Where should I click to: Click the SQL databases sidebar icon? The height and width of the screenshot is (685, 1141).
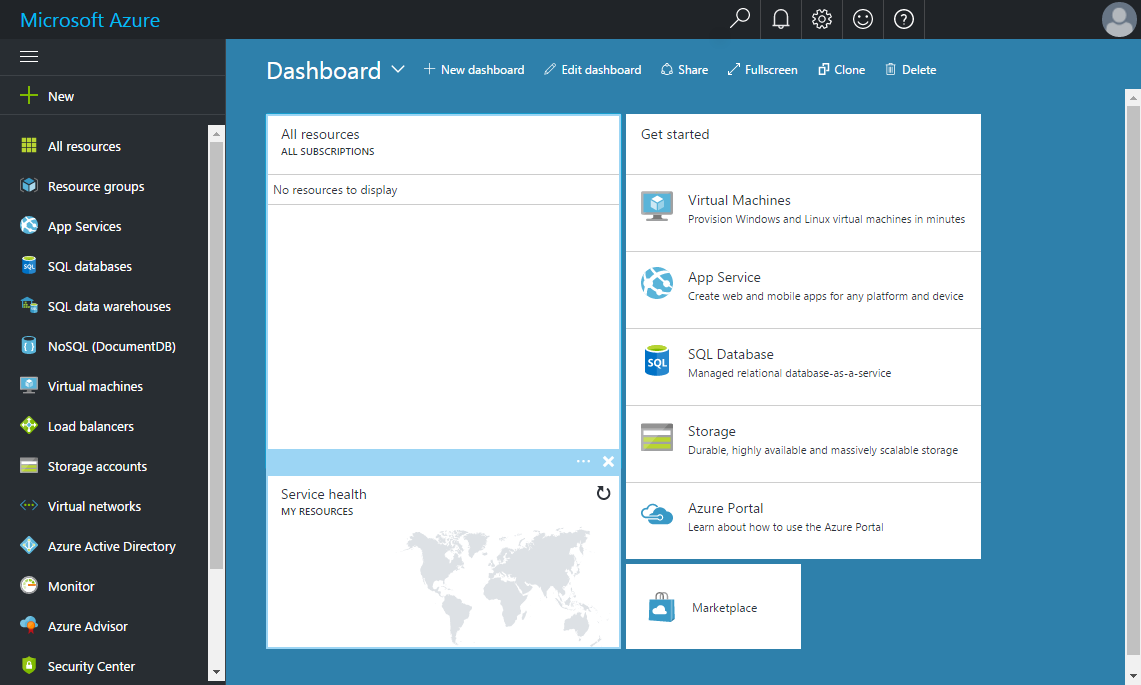pyautogui.click(x=29, y=266)
